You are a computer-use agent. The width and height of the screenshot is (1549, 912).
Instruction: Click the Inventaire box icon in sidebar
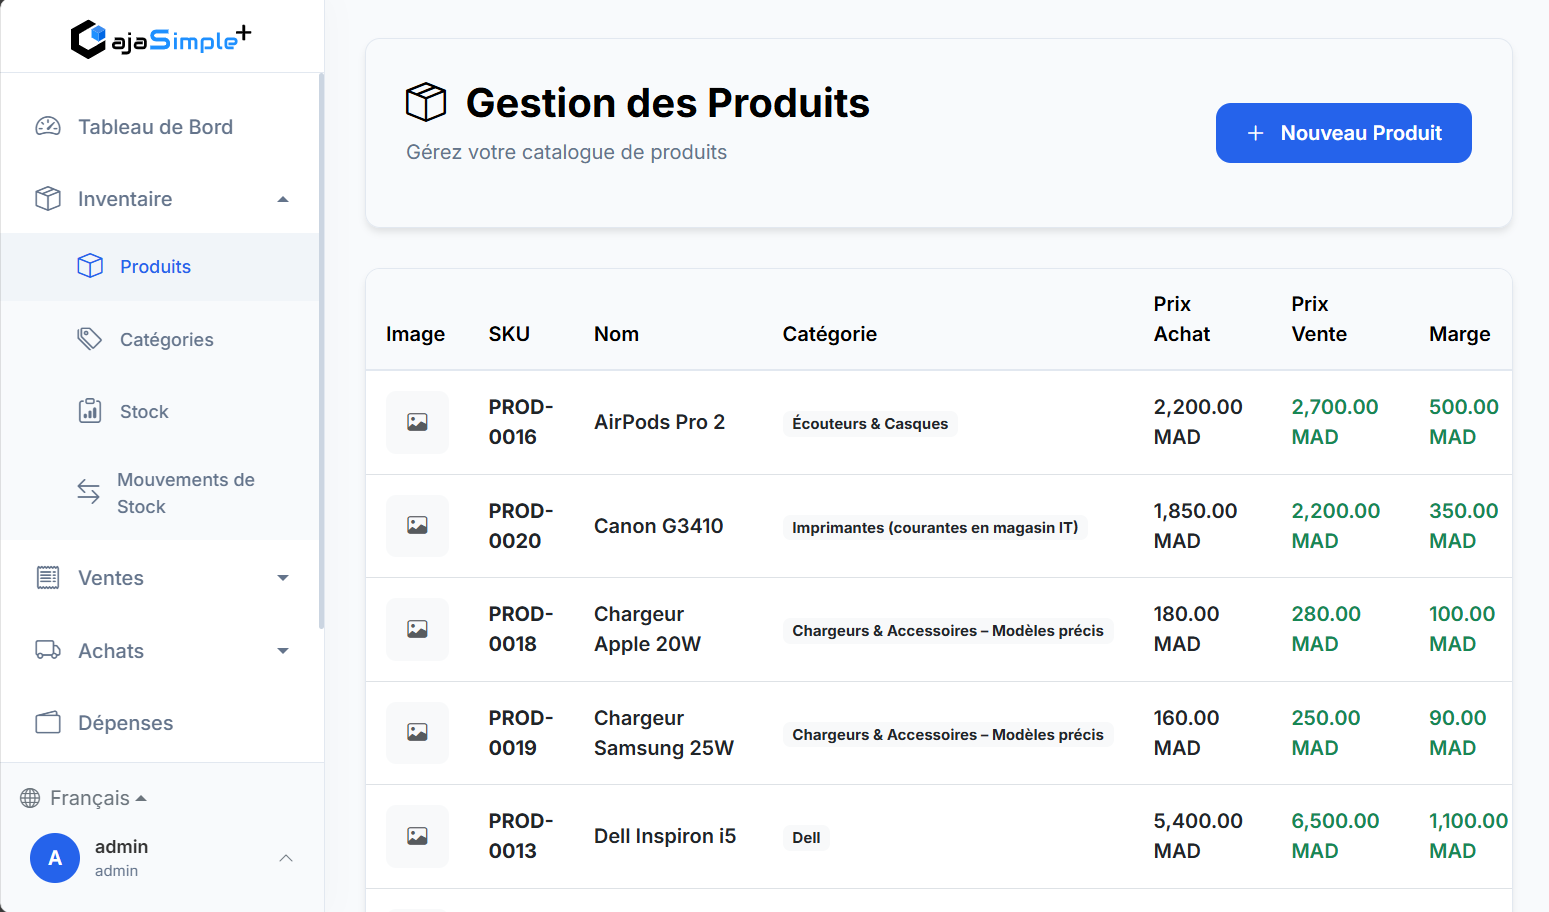coord(48,199)
